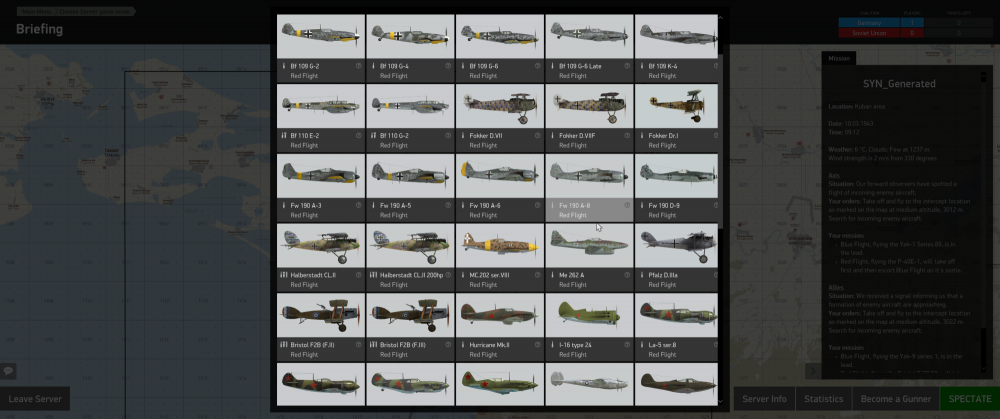This screenshot has height=419, width=1000.
Task: Click the up arrow of the aircraft list
Action: 721,18
